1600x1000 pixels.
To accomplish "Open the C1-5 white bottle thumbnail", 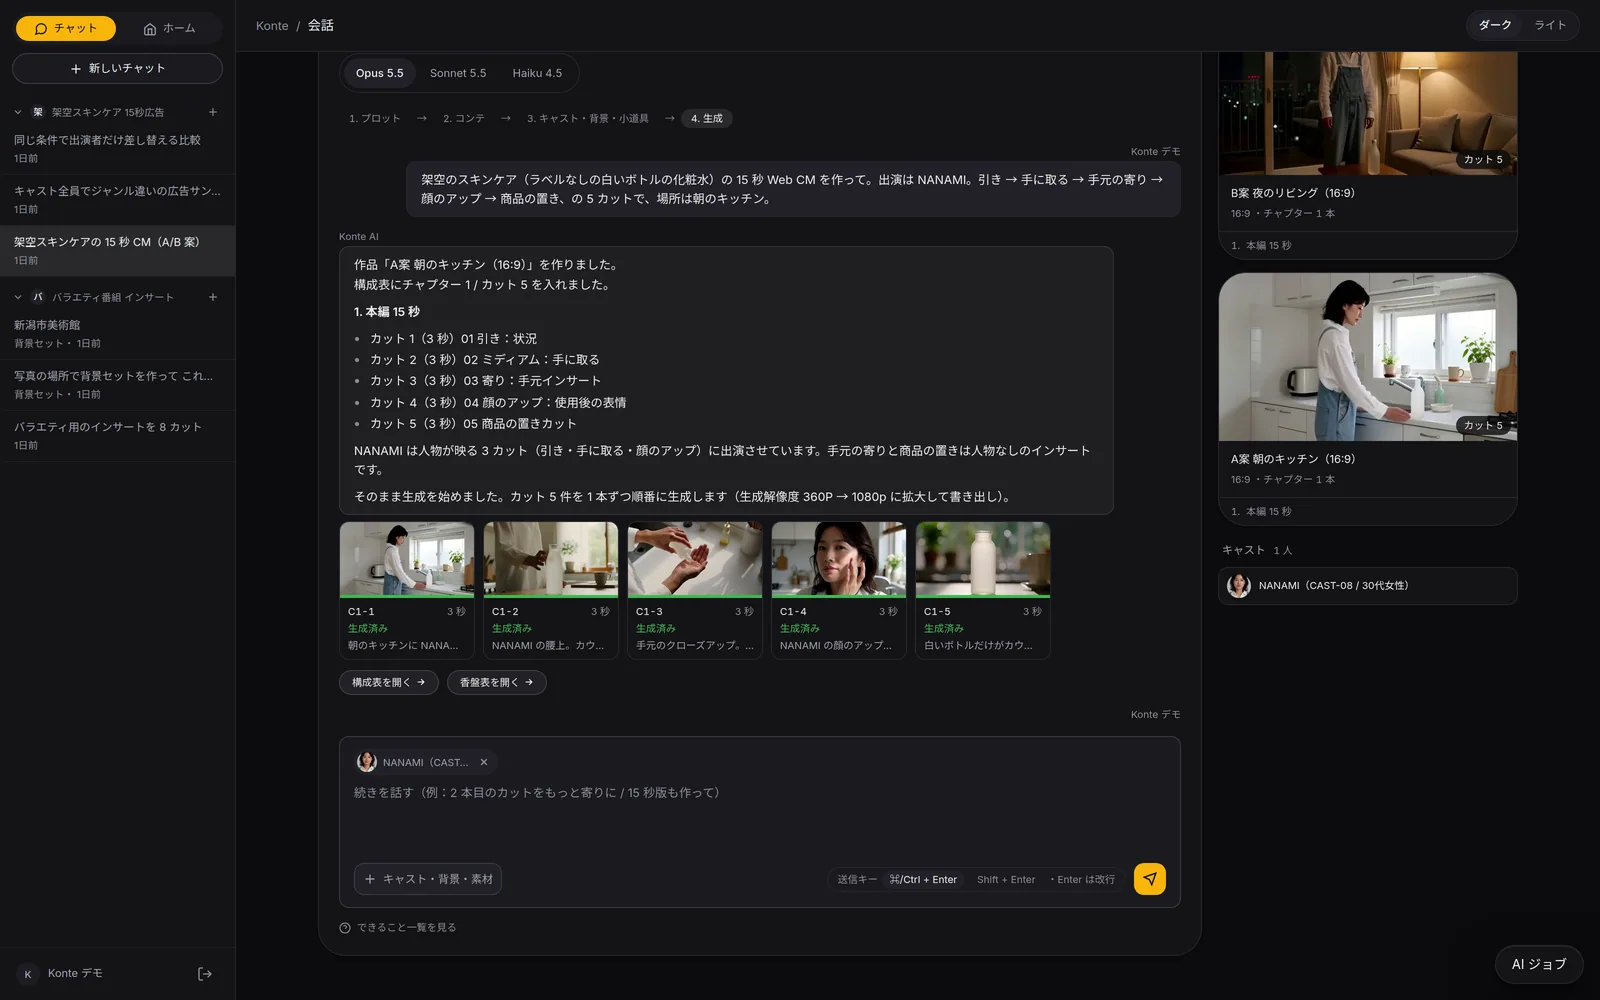I will (983, 559).
